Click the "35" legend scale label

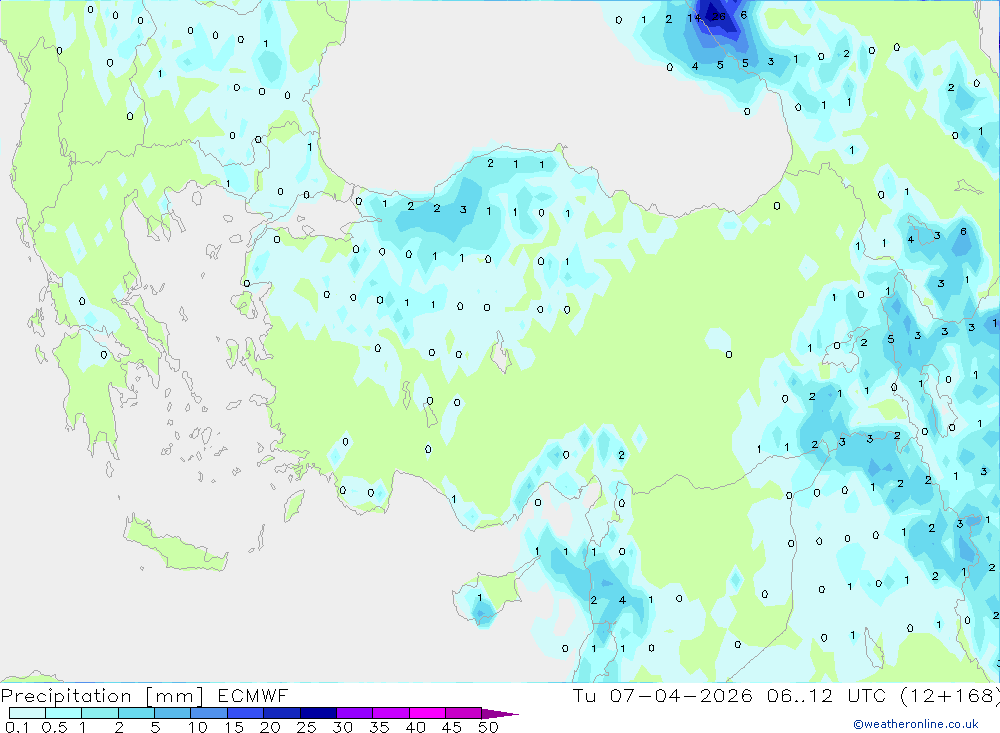tap(379, 727)
